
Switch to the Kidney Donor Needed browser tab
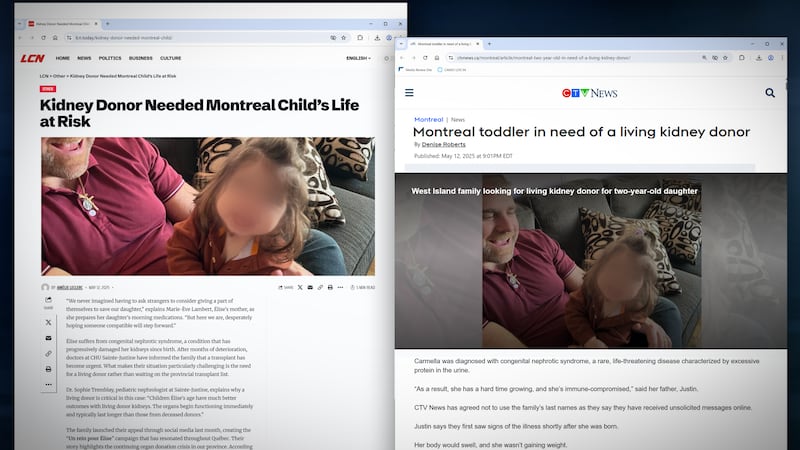(64, 22)
